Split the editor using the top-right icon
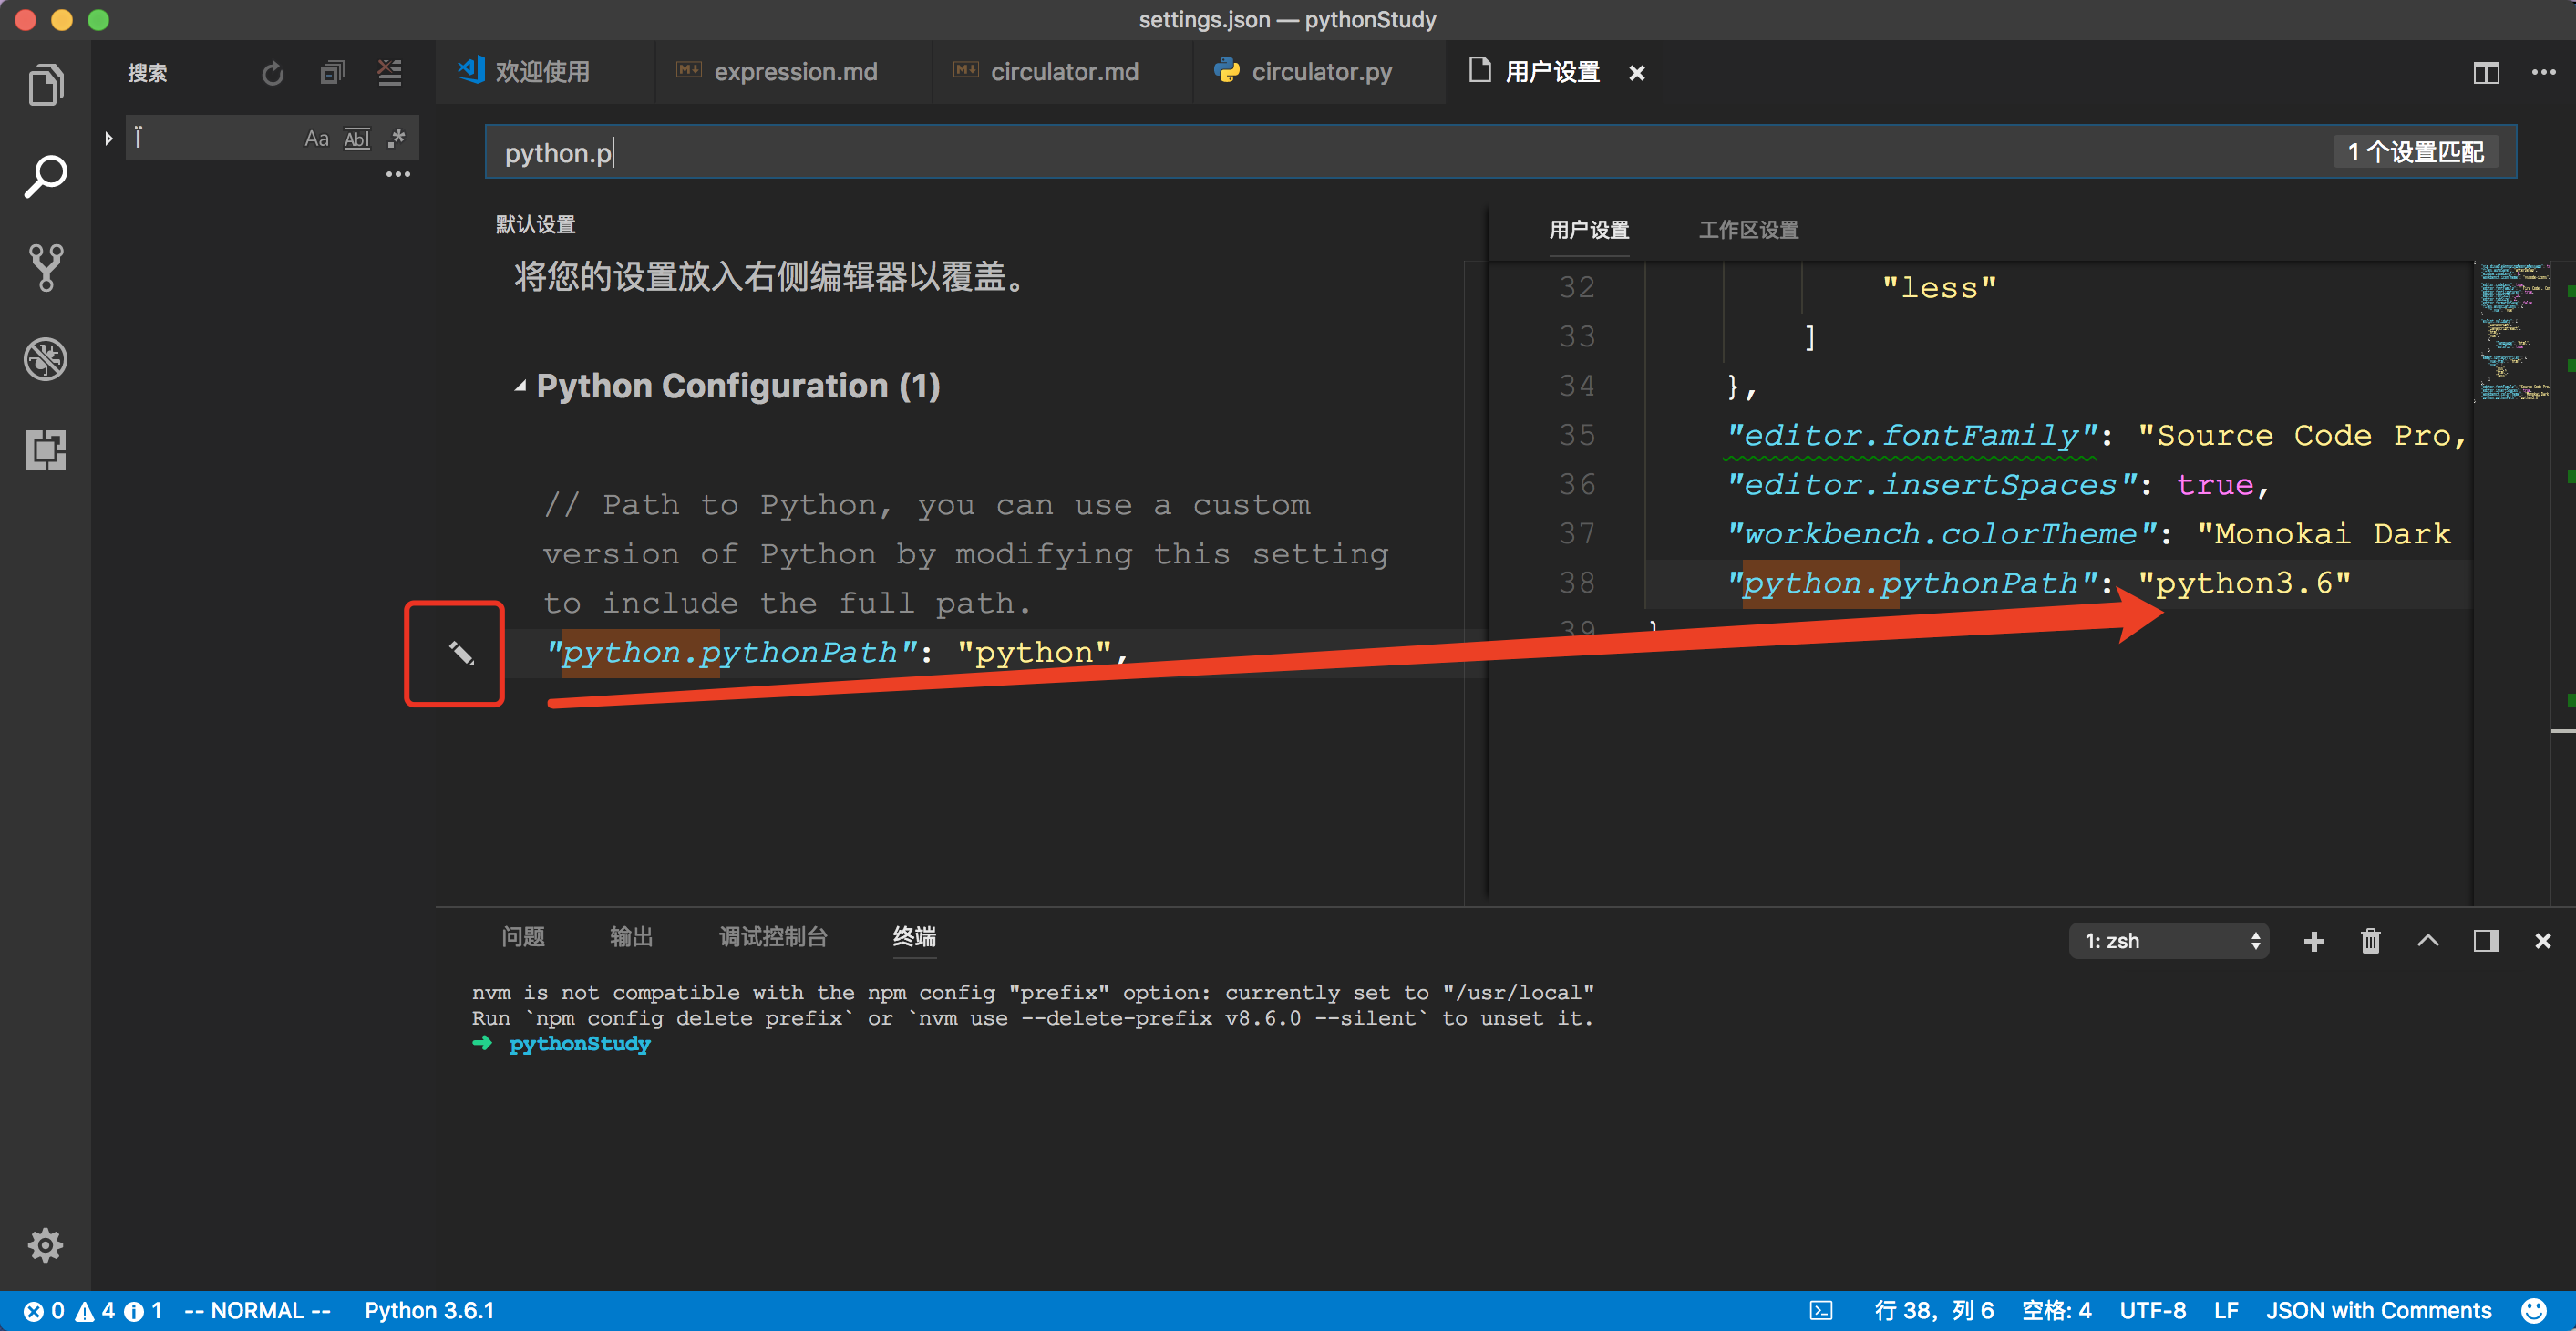This screenshot has height=1331, width=2576. (x=2486, y=72)
